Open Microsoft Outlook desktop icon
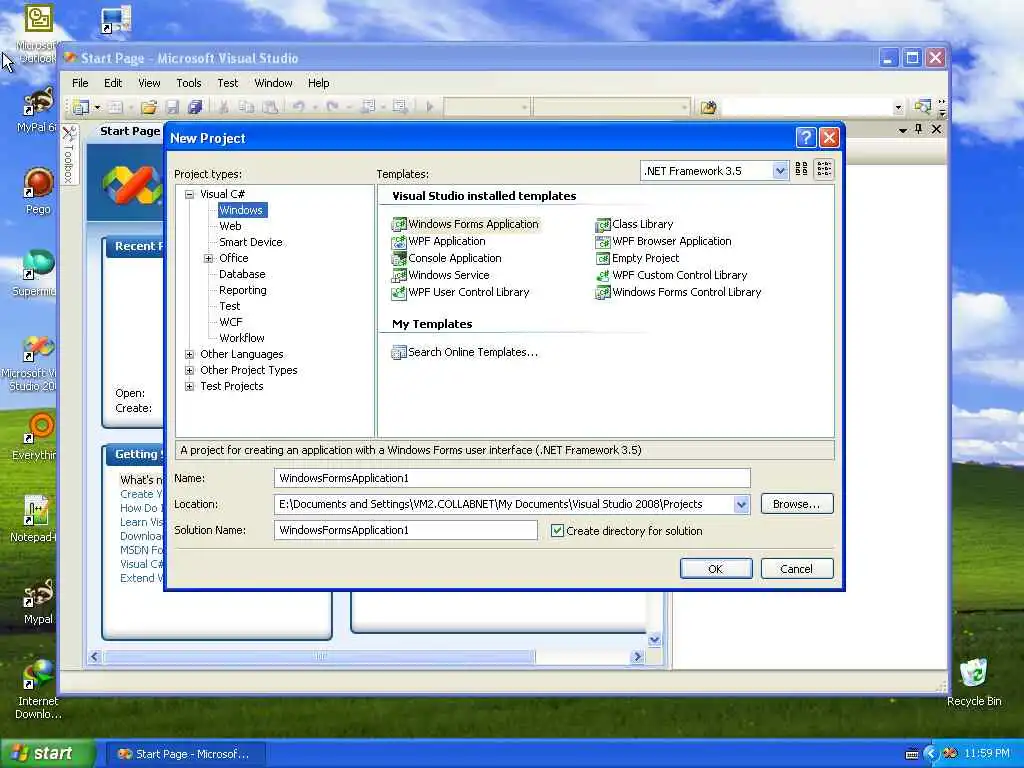The image size is (1024, 768). (x=37, y=35)
